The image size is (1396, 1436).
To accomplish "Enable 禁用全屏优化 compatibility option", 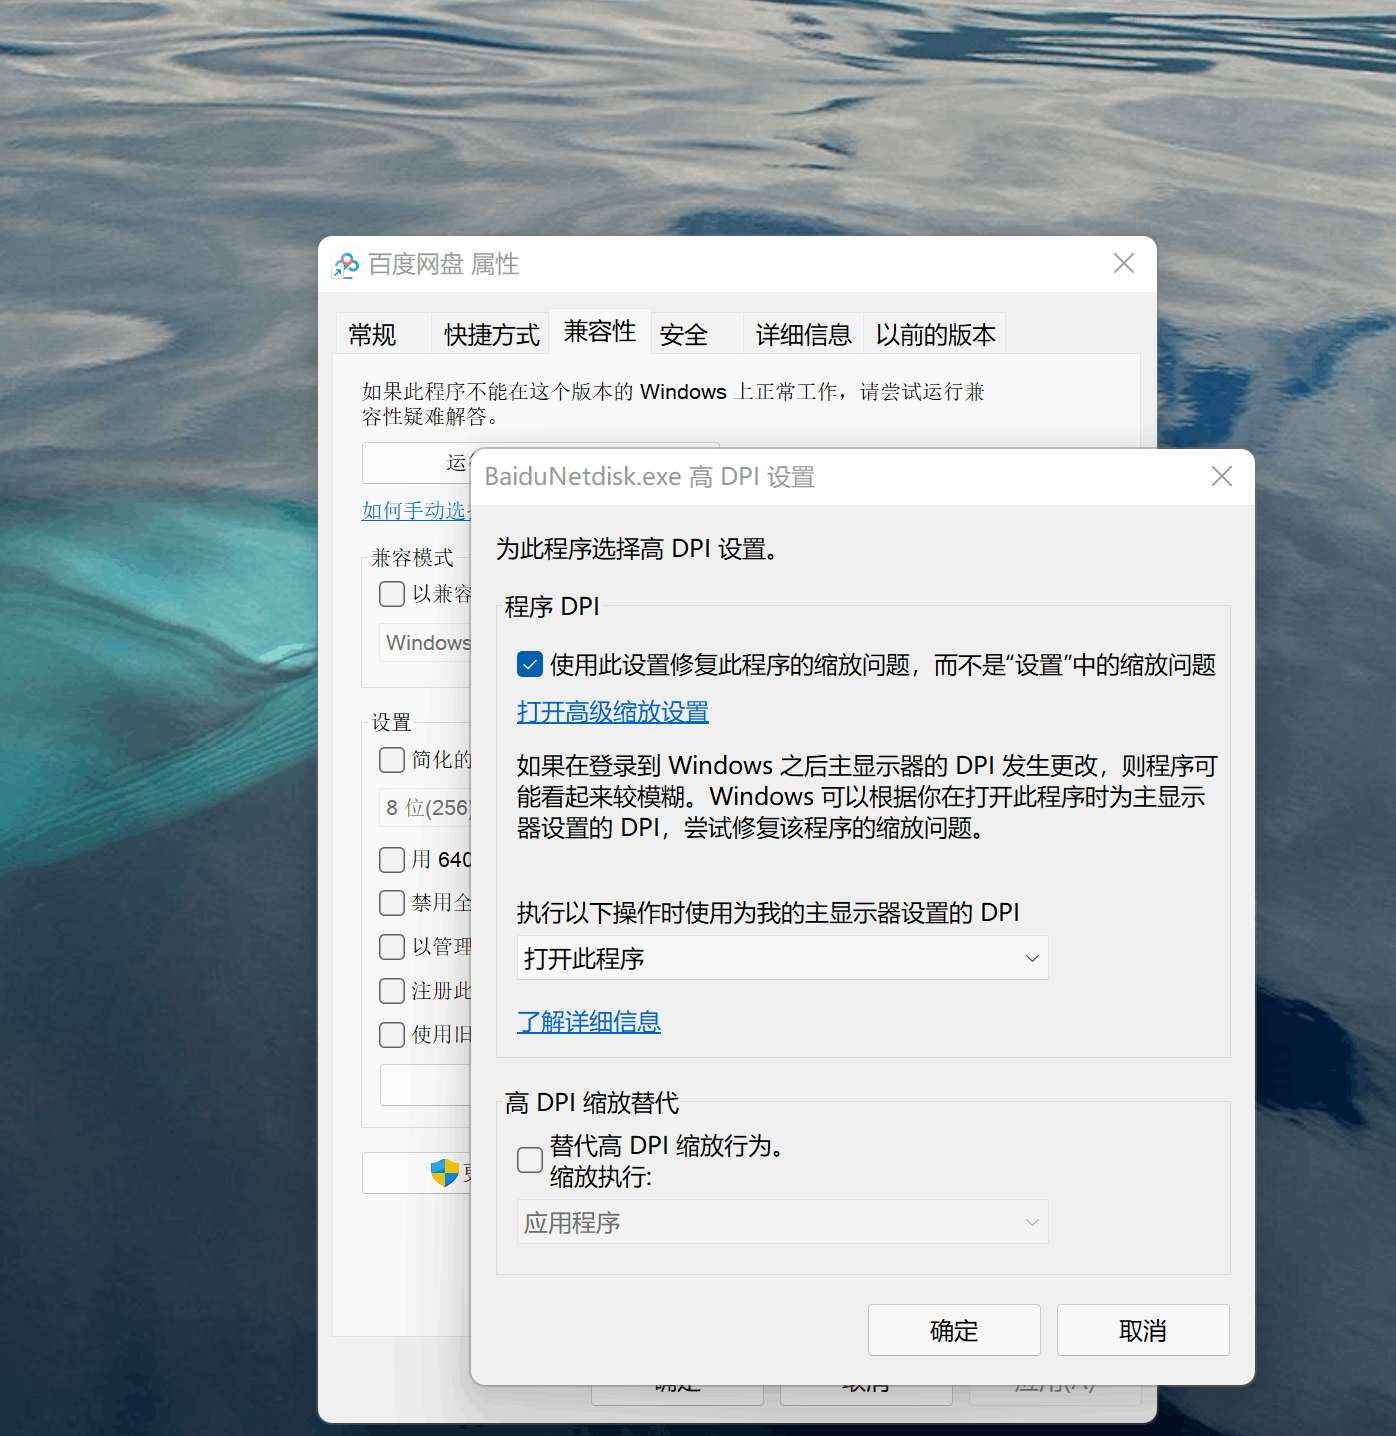I will [391, 903].
